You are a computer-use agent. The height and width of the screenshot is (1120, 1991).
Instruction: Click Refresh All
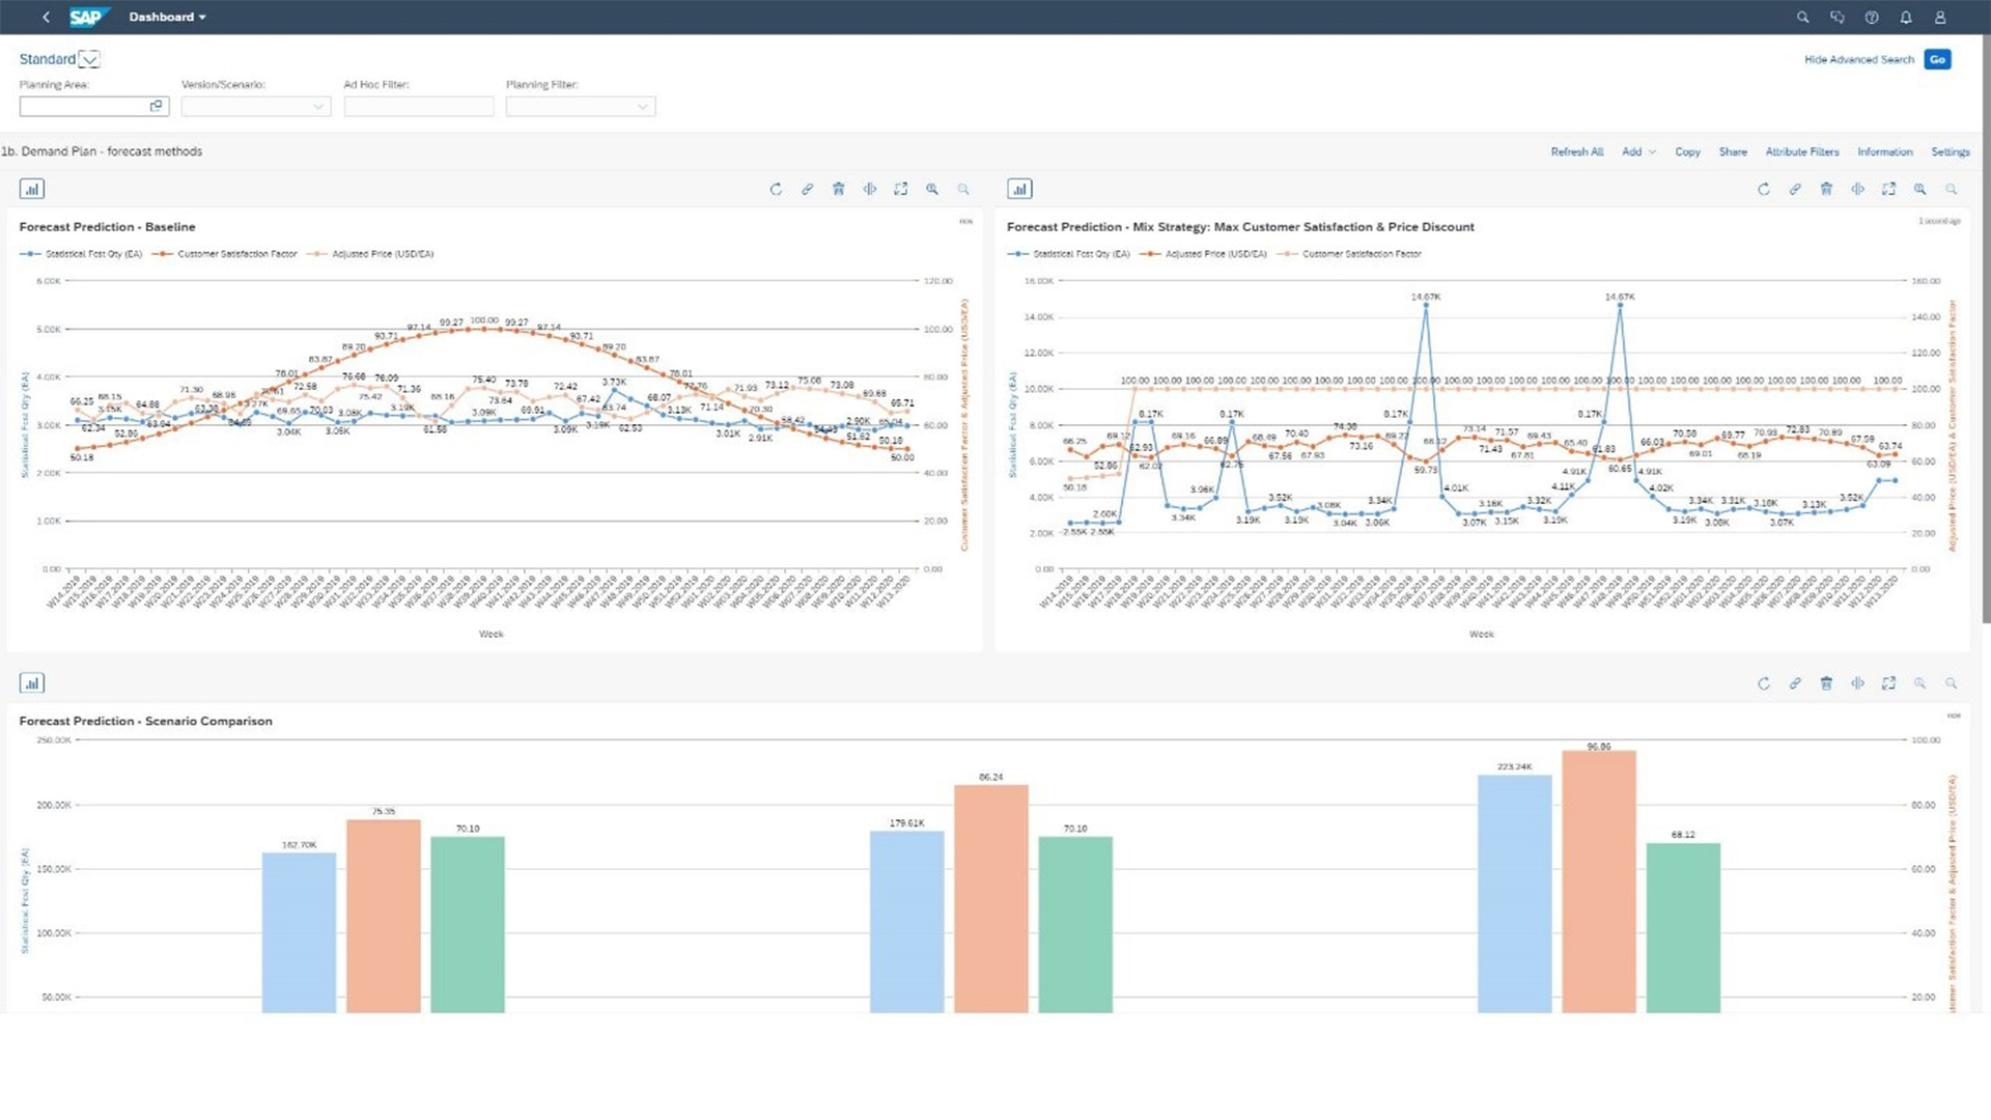point(1577,152)
